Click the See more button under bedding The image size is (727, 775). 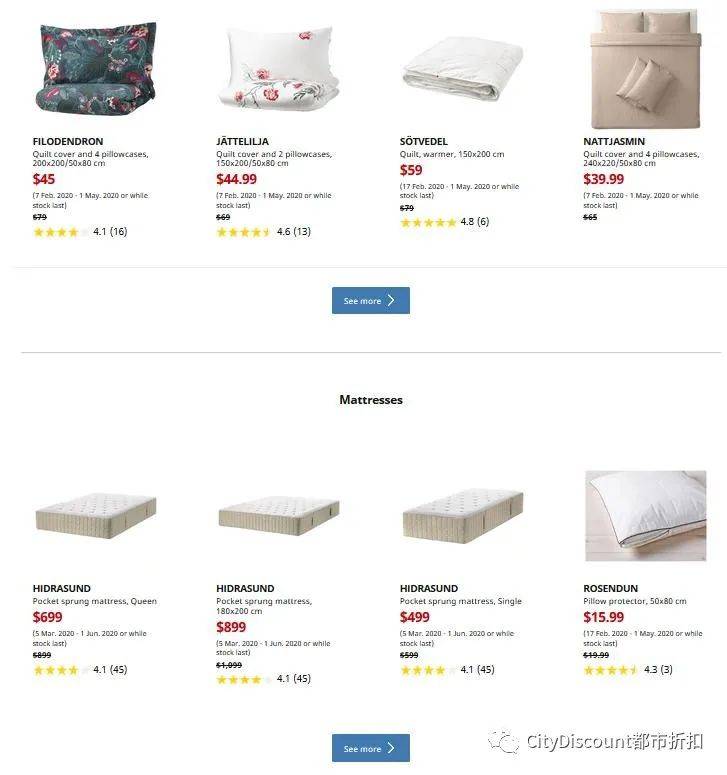coord(371,301)
